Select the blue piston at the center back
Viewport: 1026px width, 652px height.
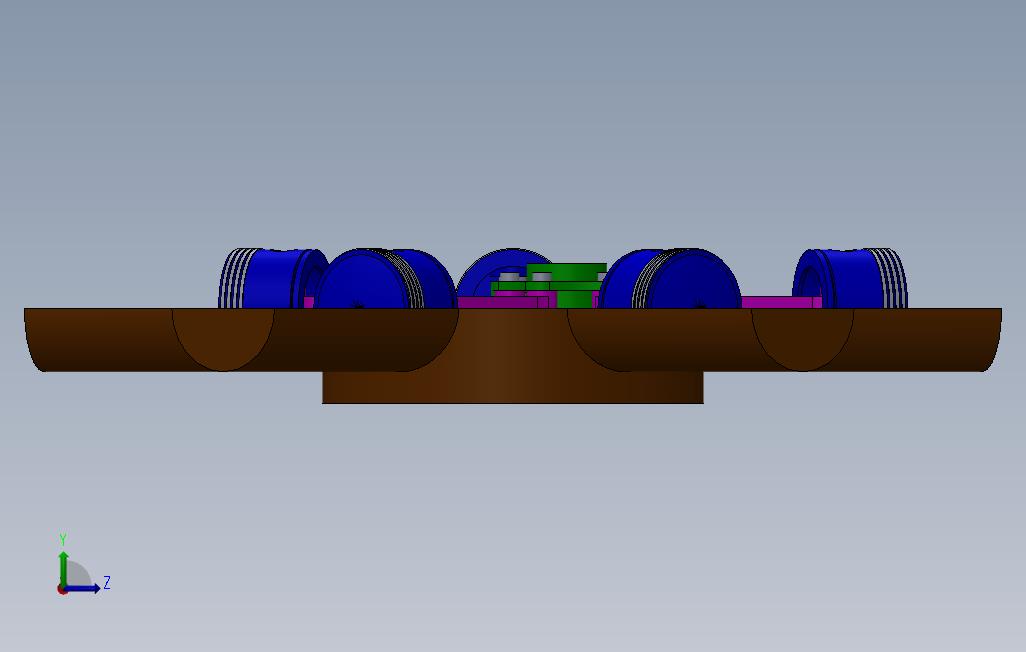click(504, 272)
